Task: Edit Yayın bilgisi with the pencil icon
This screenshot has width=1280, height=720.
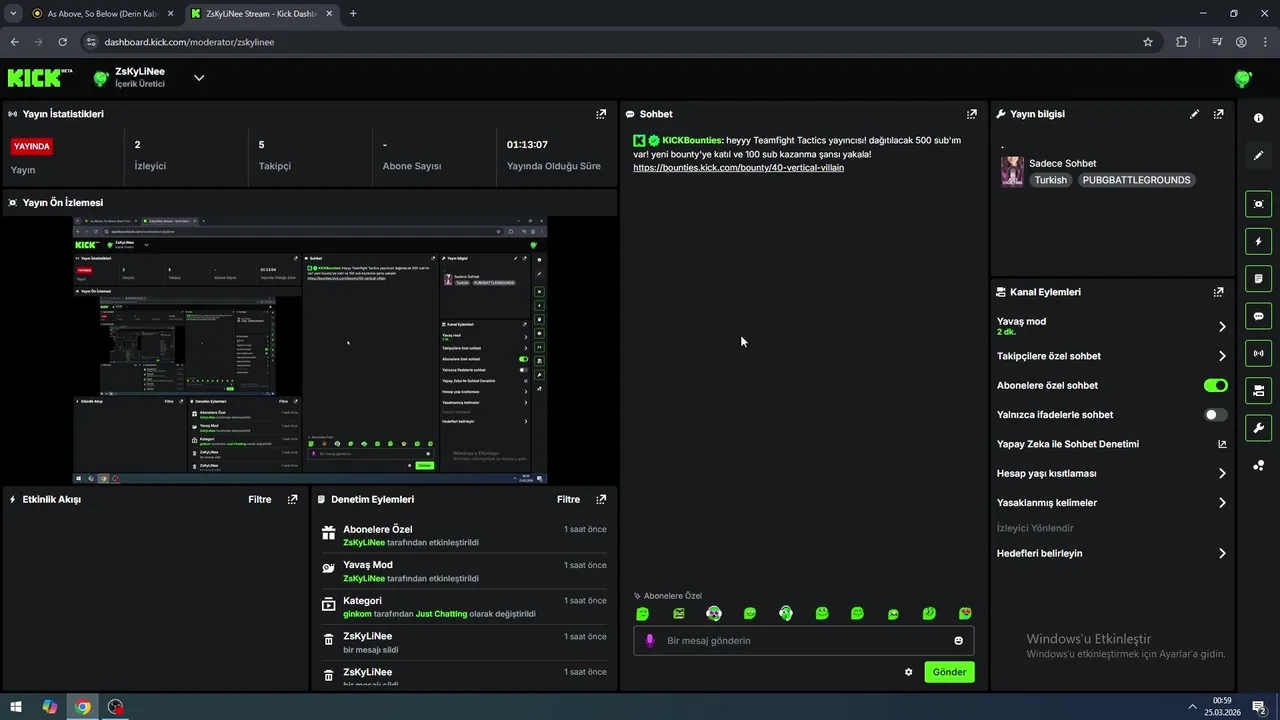Action: coord(1194,114)
